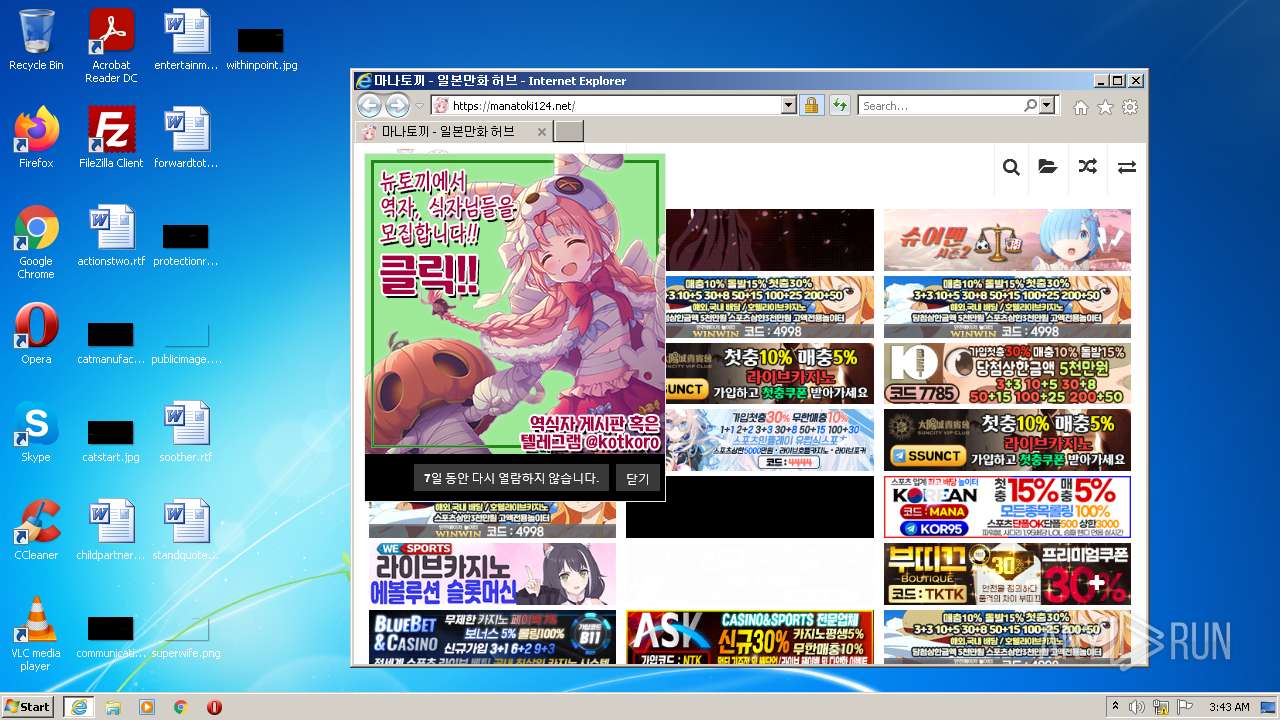This screenshot has width=1280, height=720.
Task: Click the We Sports 라이브카지노 banner
Action: click(492, 574)
